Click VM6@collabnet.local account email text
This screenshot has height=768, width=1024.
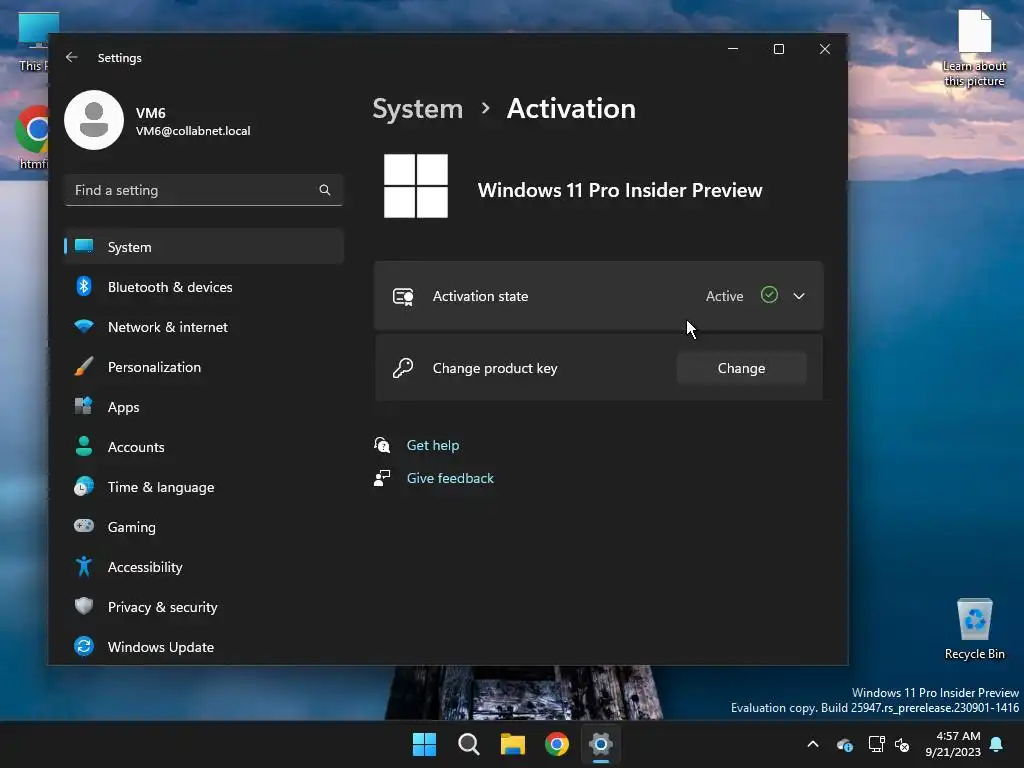[193, 131]
